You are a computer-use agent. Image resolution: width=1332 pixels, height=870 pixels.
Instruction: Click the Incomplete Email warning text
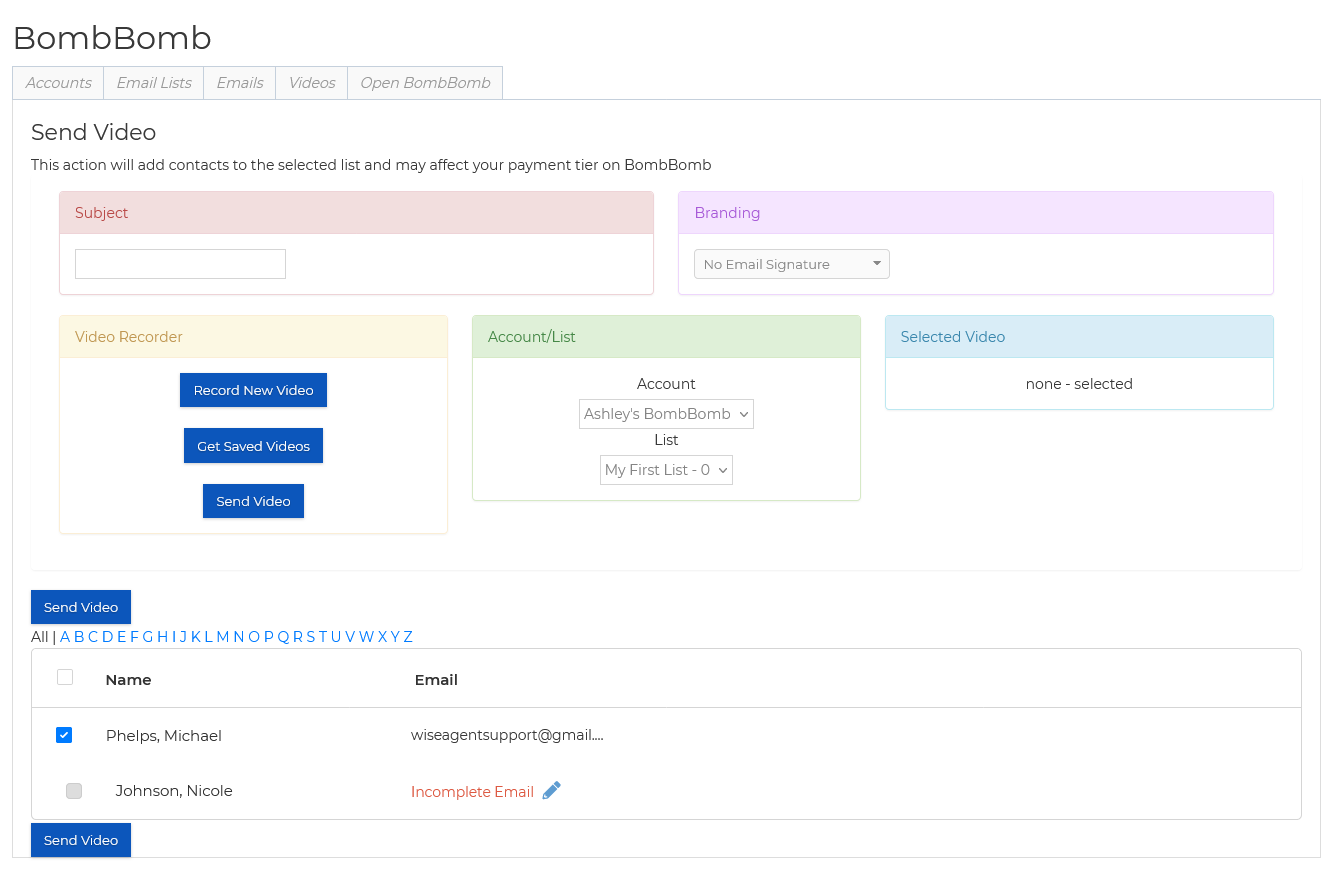[x=472, y=792]
